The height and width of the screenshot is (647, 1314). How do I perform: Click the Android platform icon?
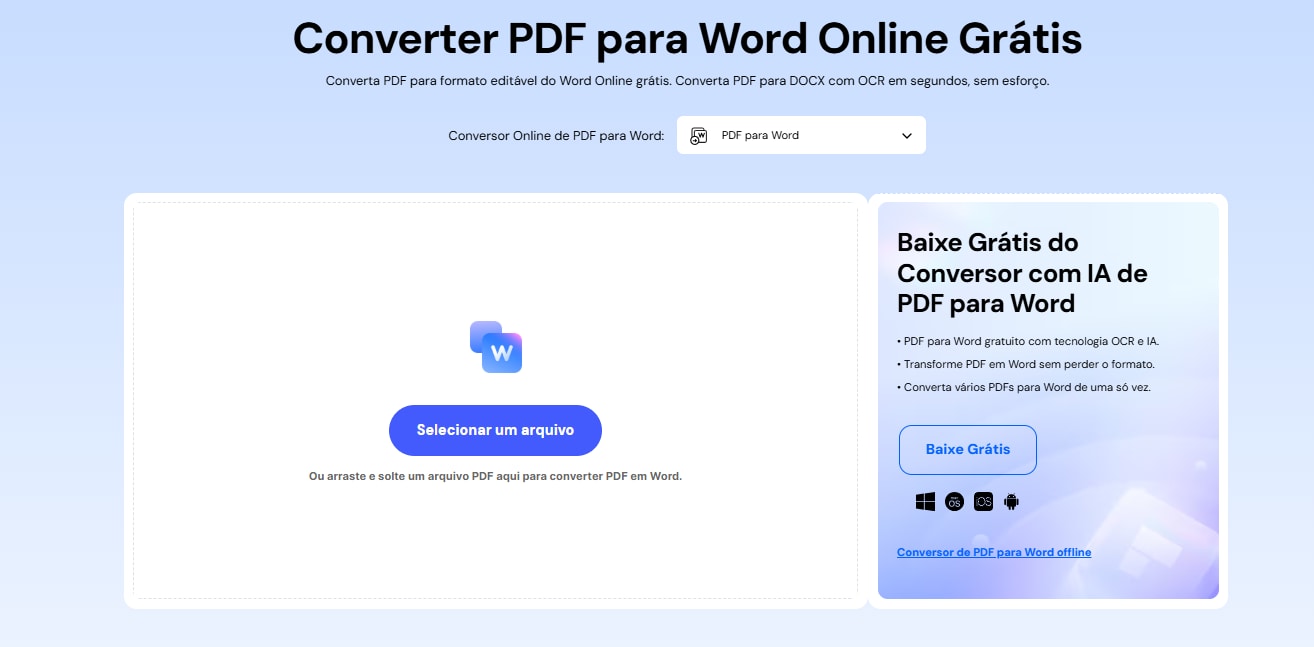[1011, 502]
